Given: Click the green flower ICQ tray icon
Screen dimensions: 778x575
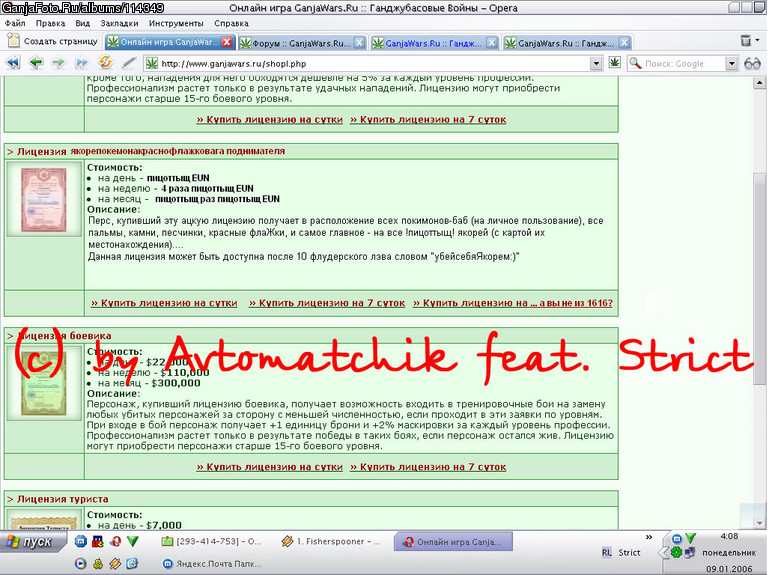Looking at the screenshot, I should [x=676, y=552].
